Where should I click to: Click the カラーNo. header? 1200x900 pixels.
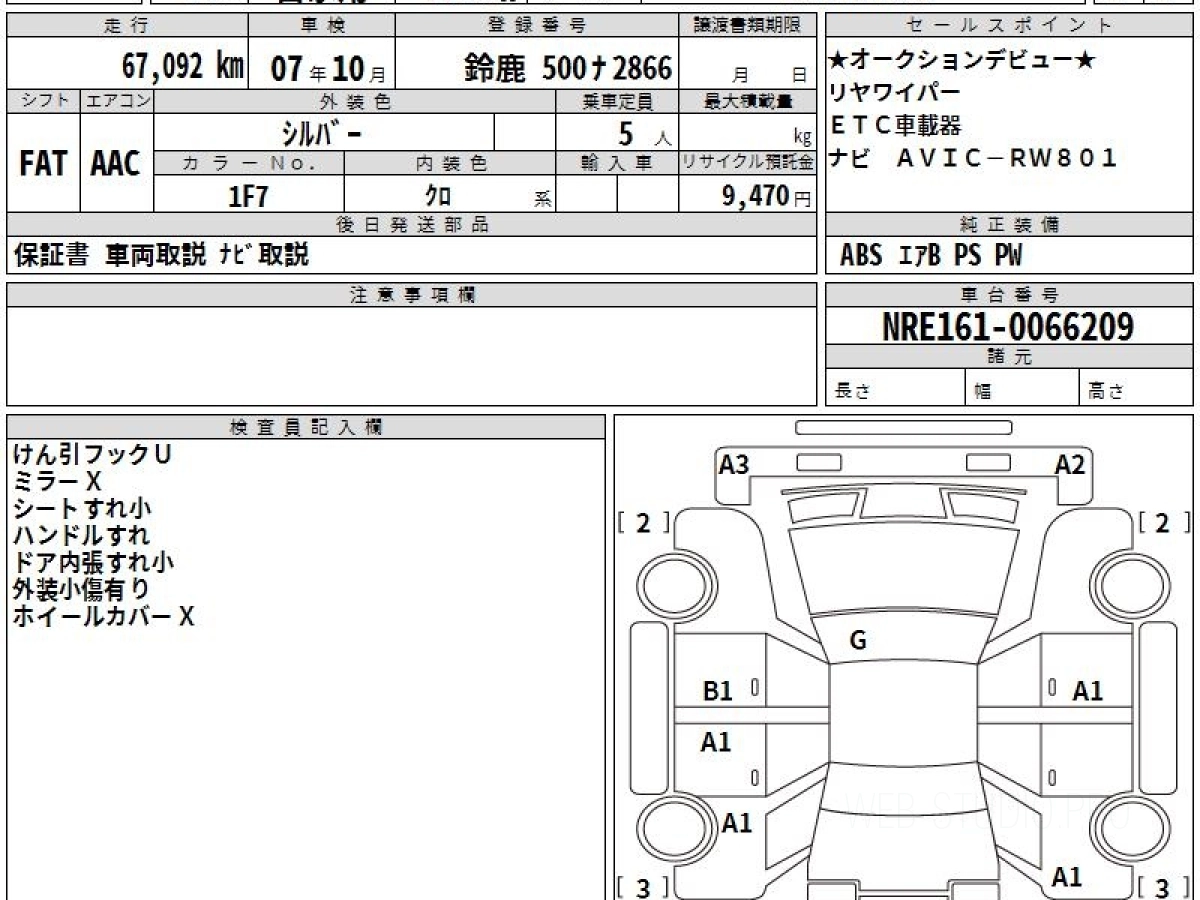tap(249, 163)
